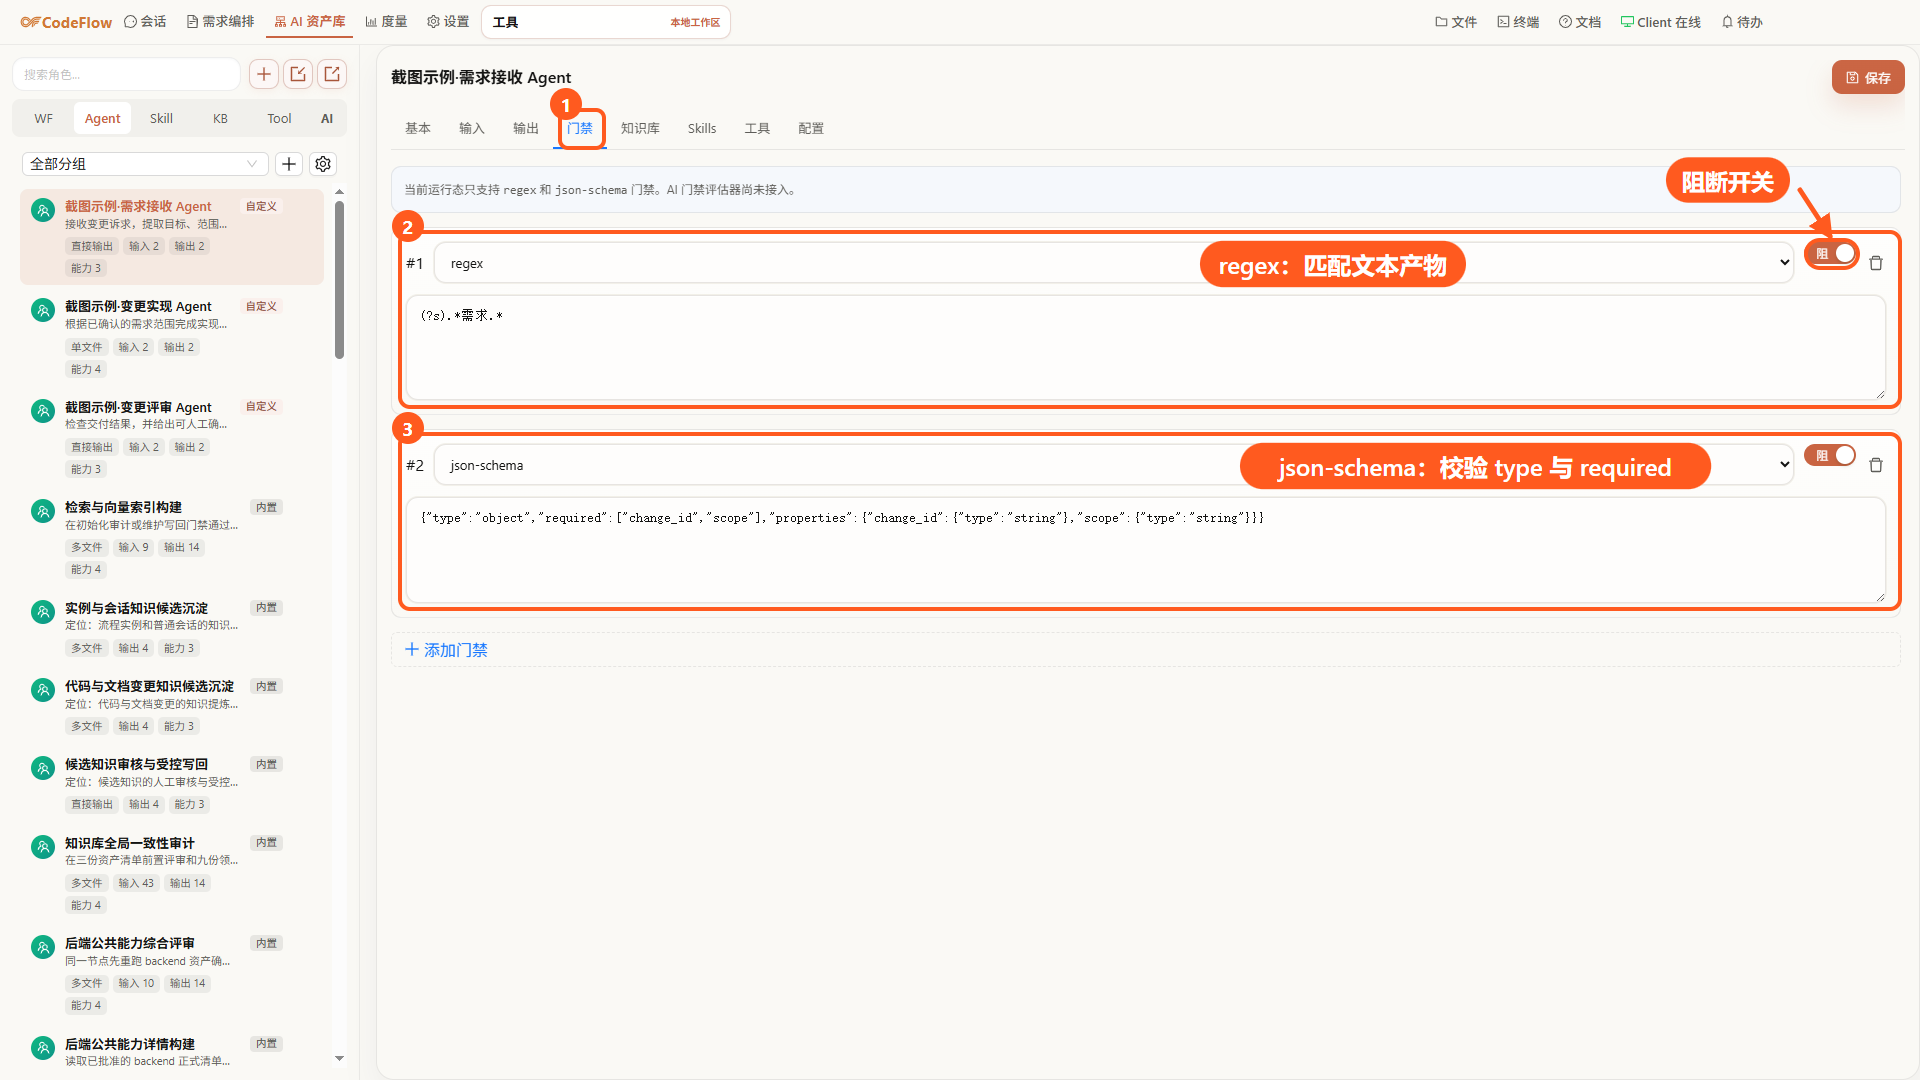Click avatar icon of 代码与文档变更知识候选沉淀

tap(43, 690)
